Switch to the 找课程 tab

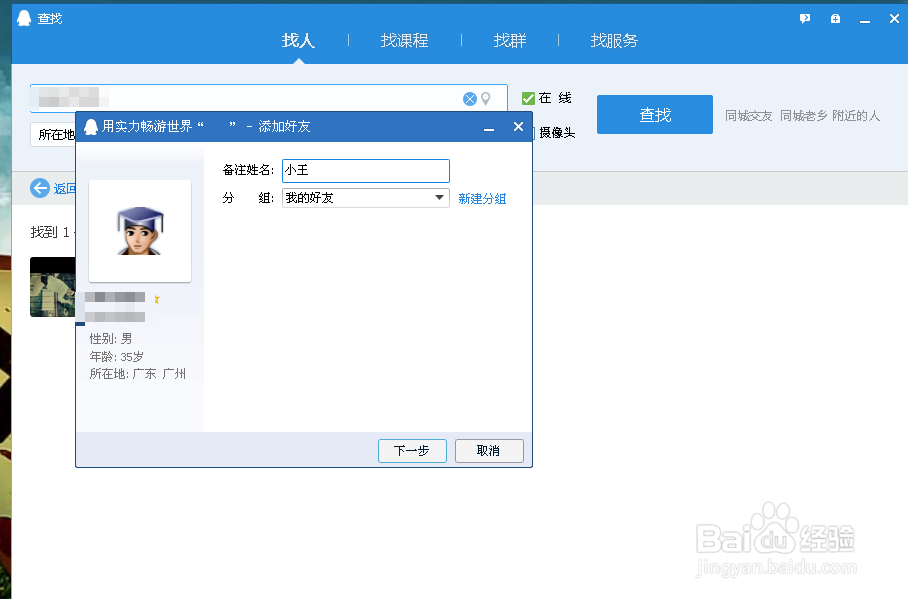[404, 40]
